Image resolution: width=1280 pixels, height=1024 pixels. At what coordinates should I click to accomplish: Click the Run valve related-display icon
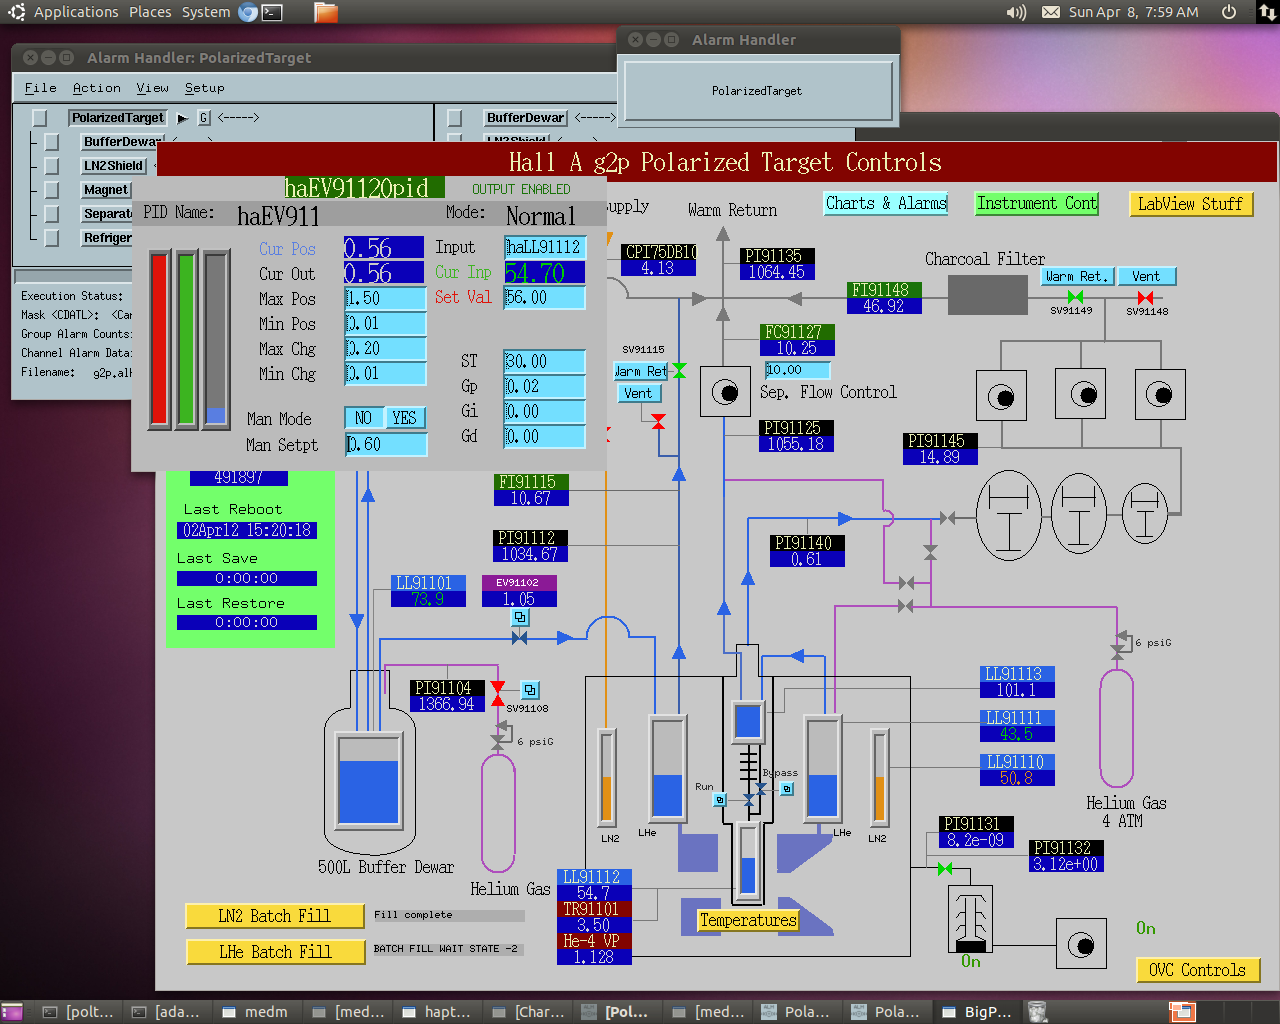(x=719, y=800)
